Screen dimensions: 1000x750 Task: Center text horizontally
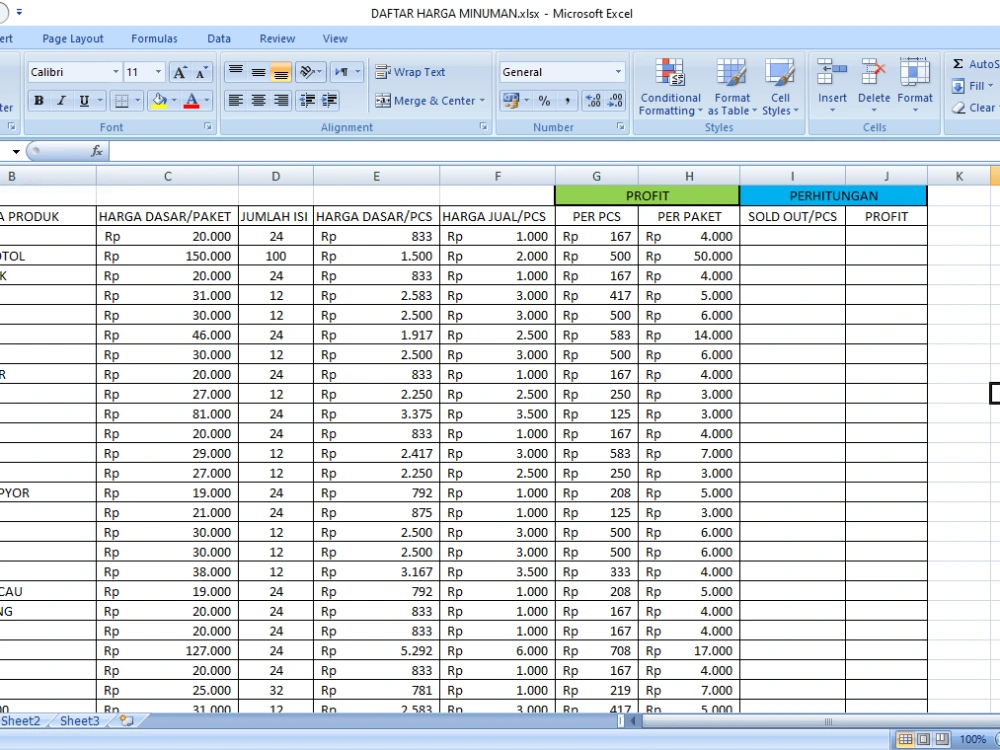coord(258,101)
